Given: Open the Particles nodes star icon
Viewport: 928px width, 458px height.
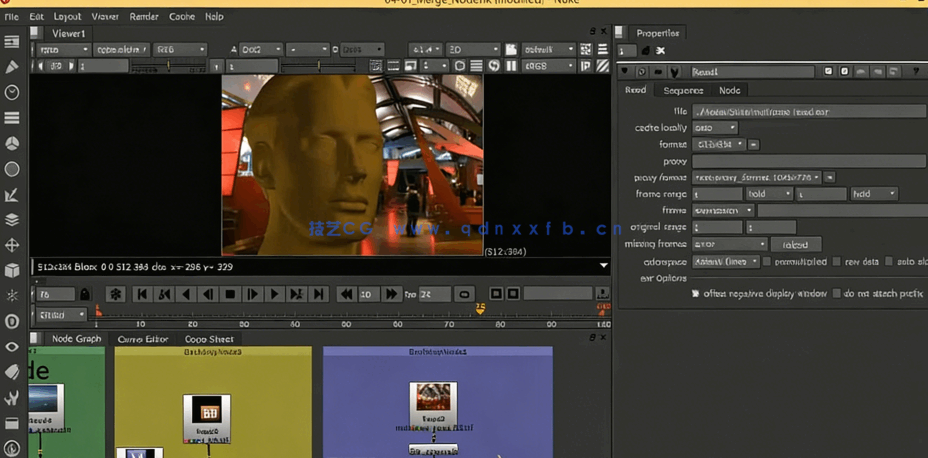Looking at the screenshot, I should (x=12, y=295).
